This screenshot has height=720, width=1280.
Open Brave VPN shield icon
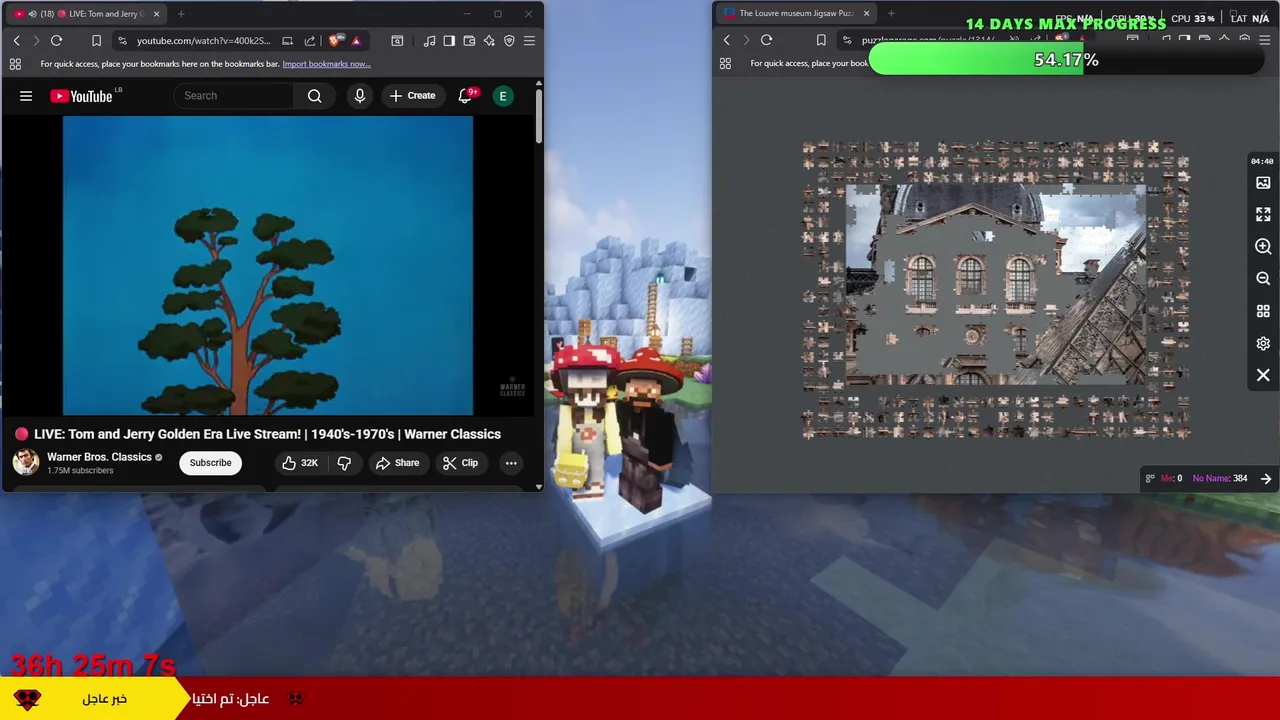tap(509, 40)
